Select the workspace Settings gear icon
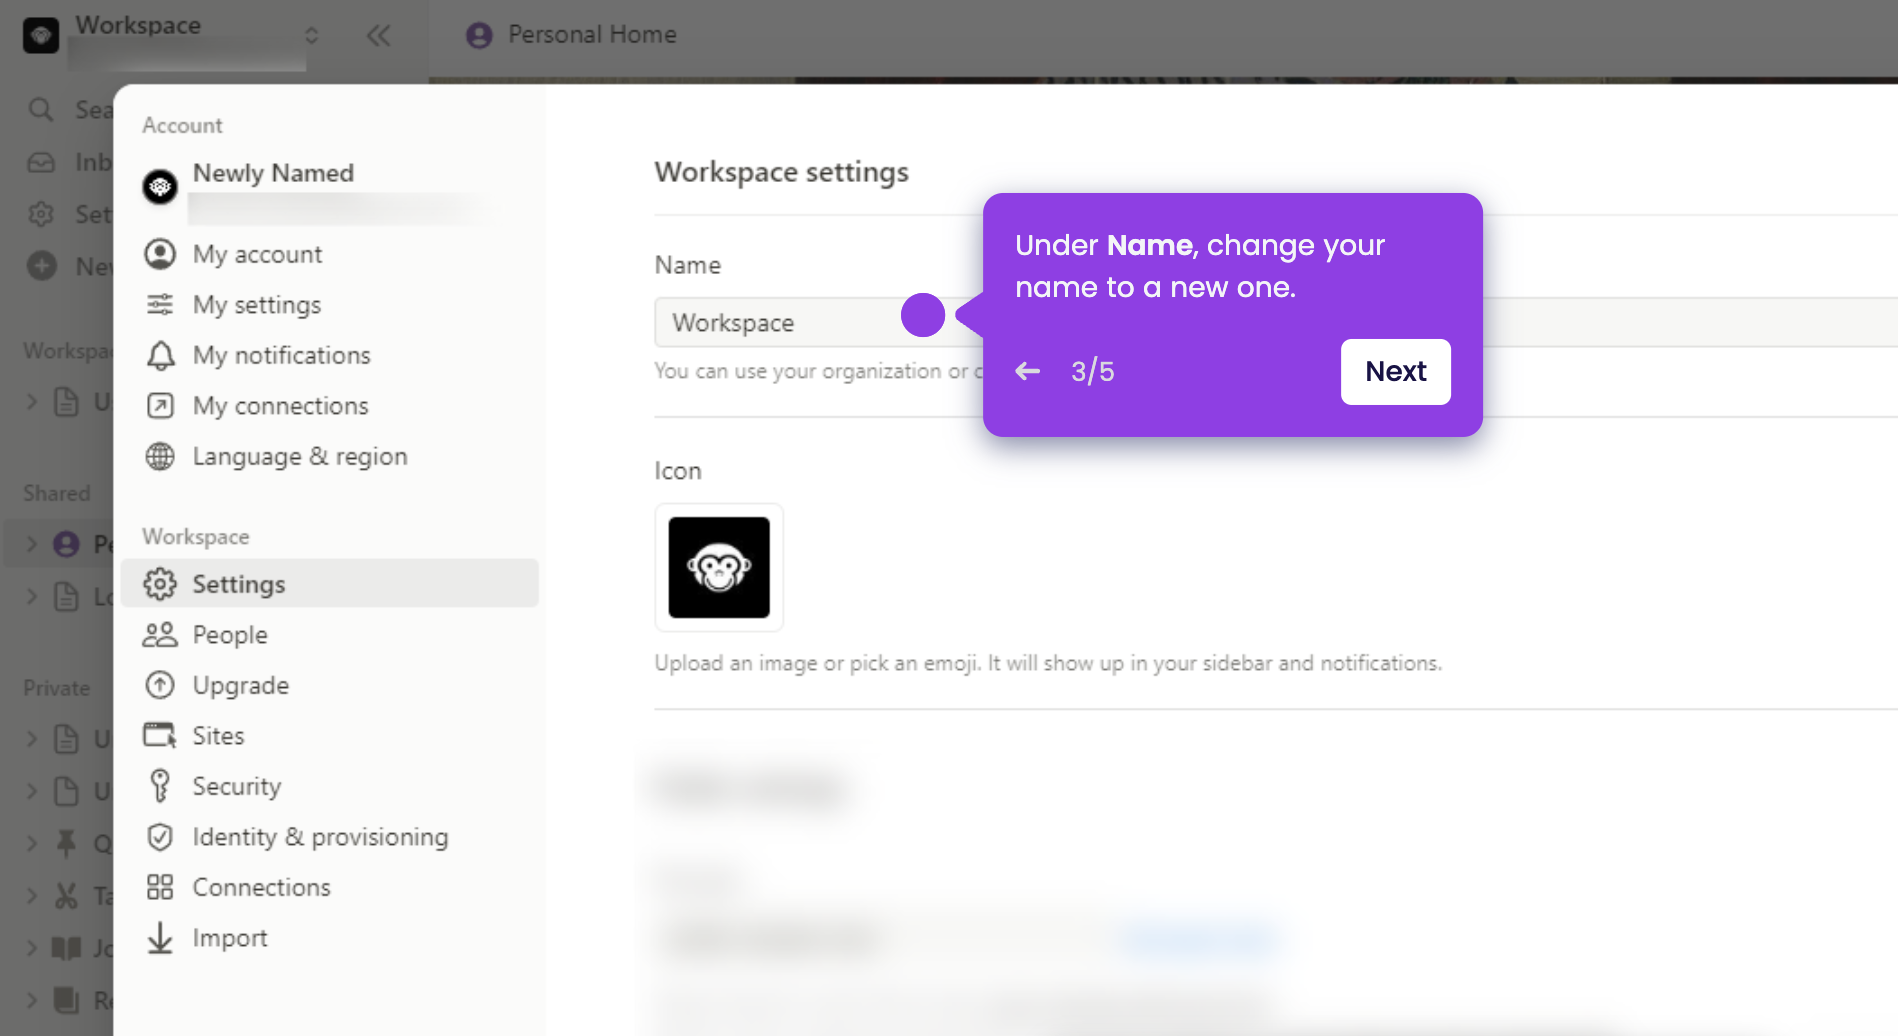 tap(160, 584)
